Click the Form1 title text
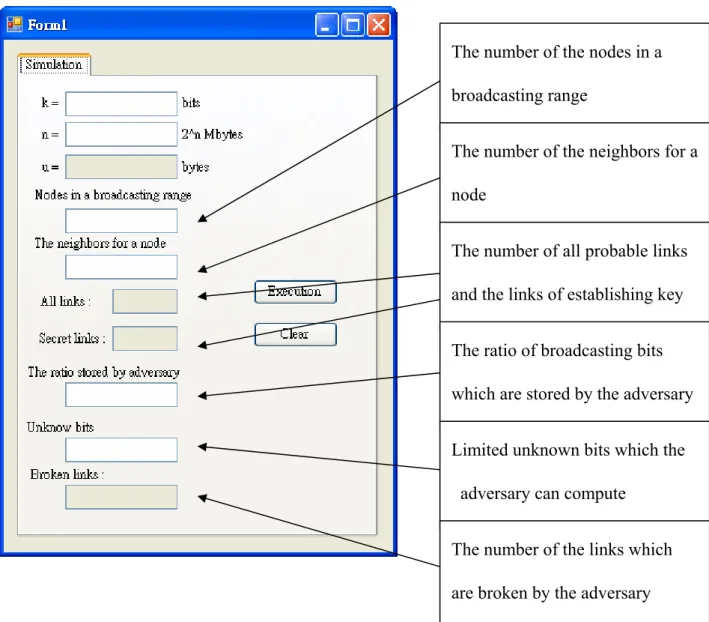This screenshot has width=709, height=622. pos(47,25)
